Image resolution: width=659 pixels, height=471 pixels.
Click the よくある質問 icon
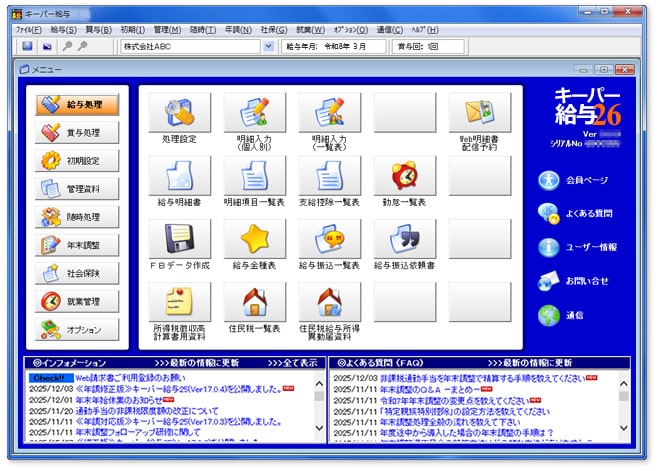click(x=549, y=213)
